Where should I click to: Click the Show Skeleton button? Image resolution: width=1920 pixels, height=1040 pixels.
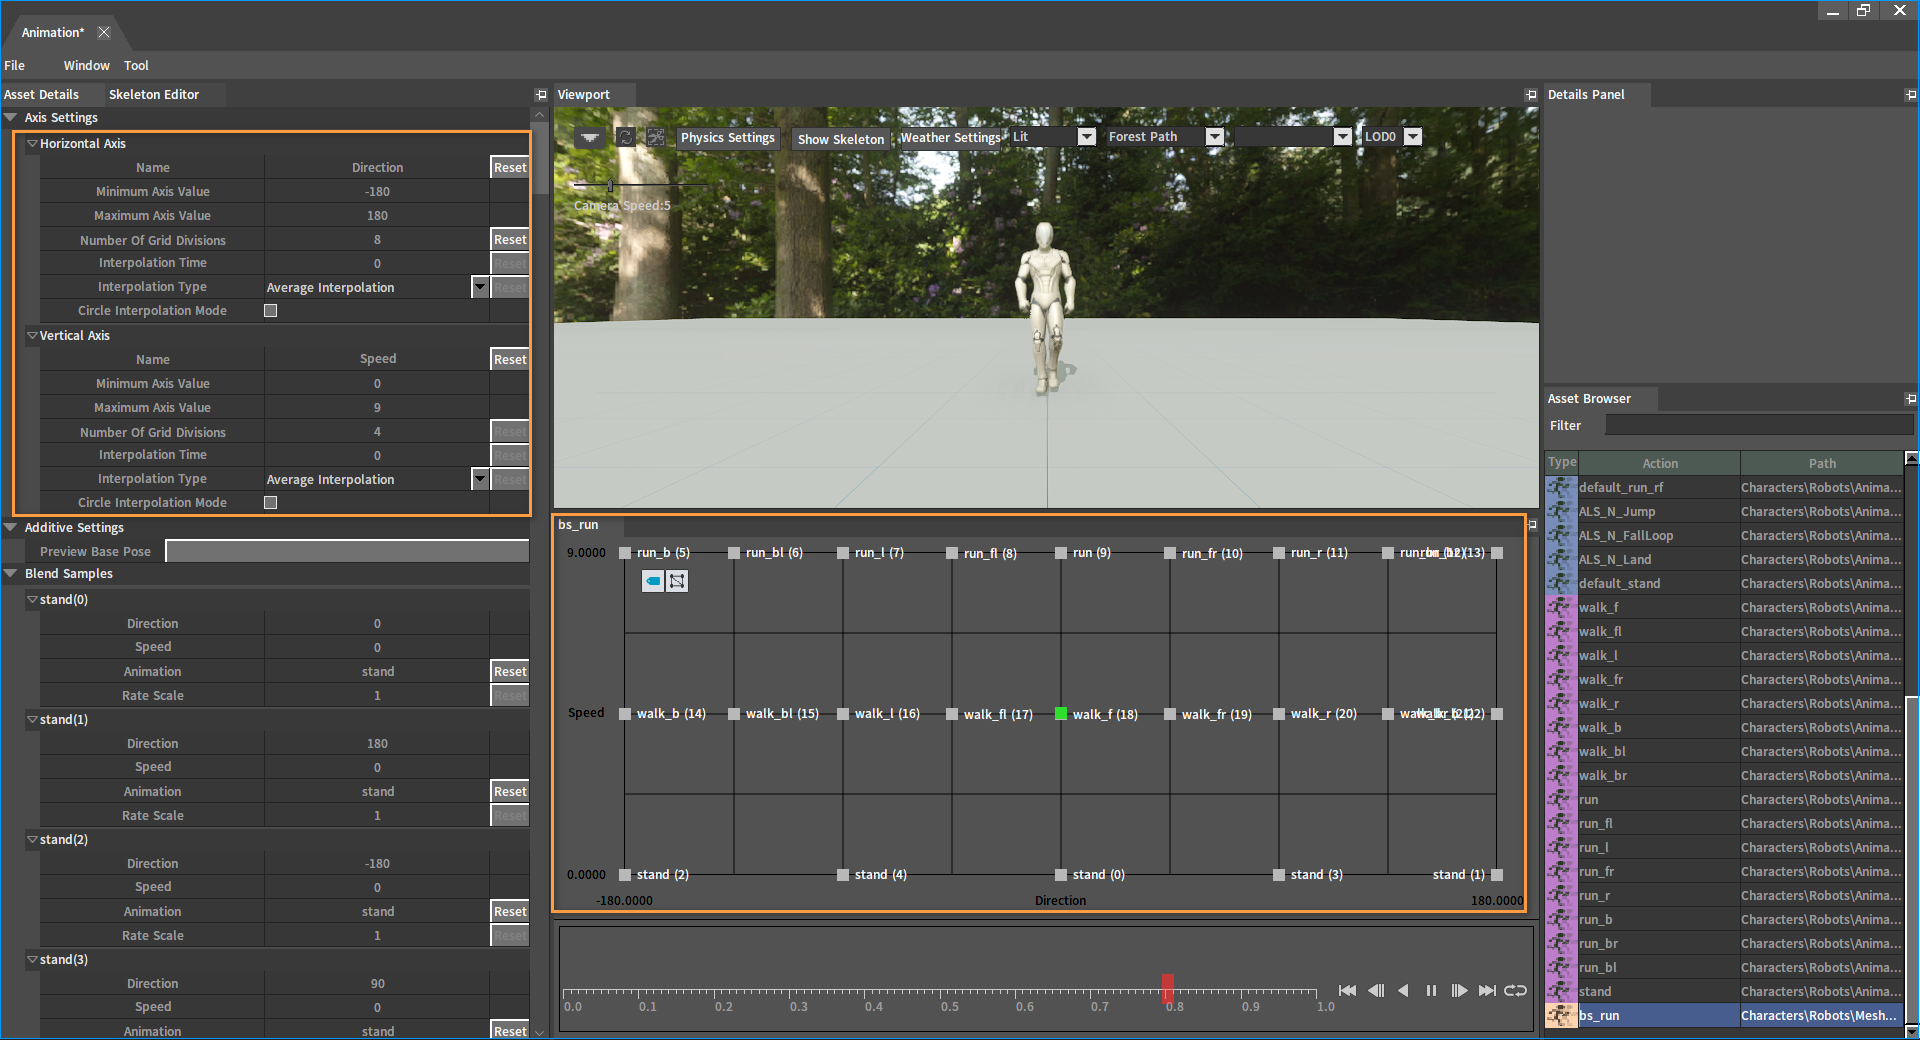[841, 139]
